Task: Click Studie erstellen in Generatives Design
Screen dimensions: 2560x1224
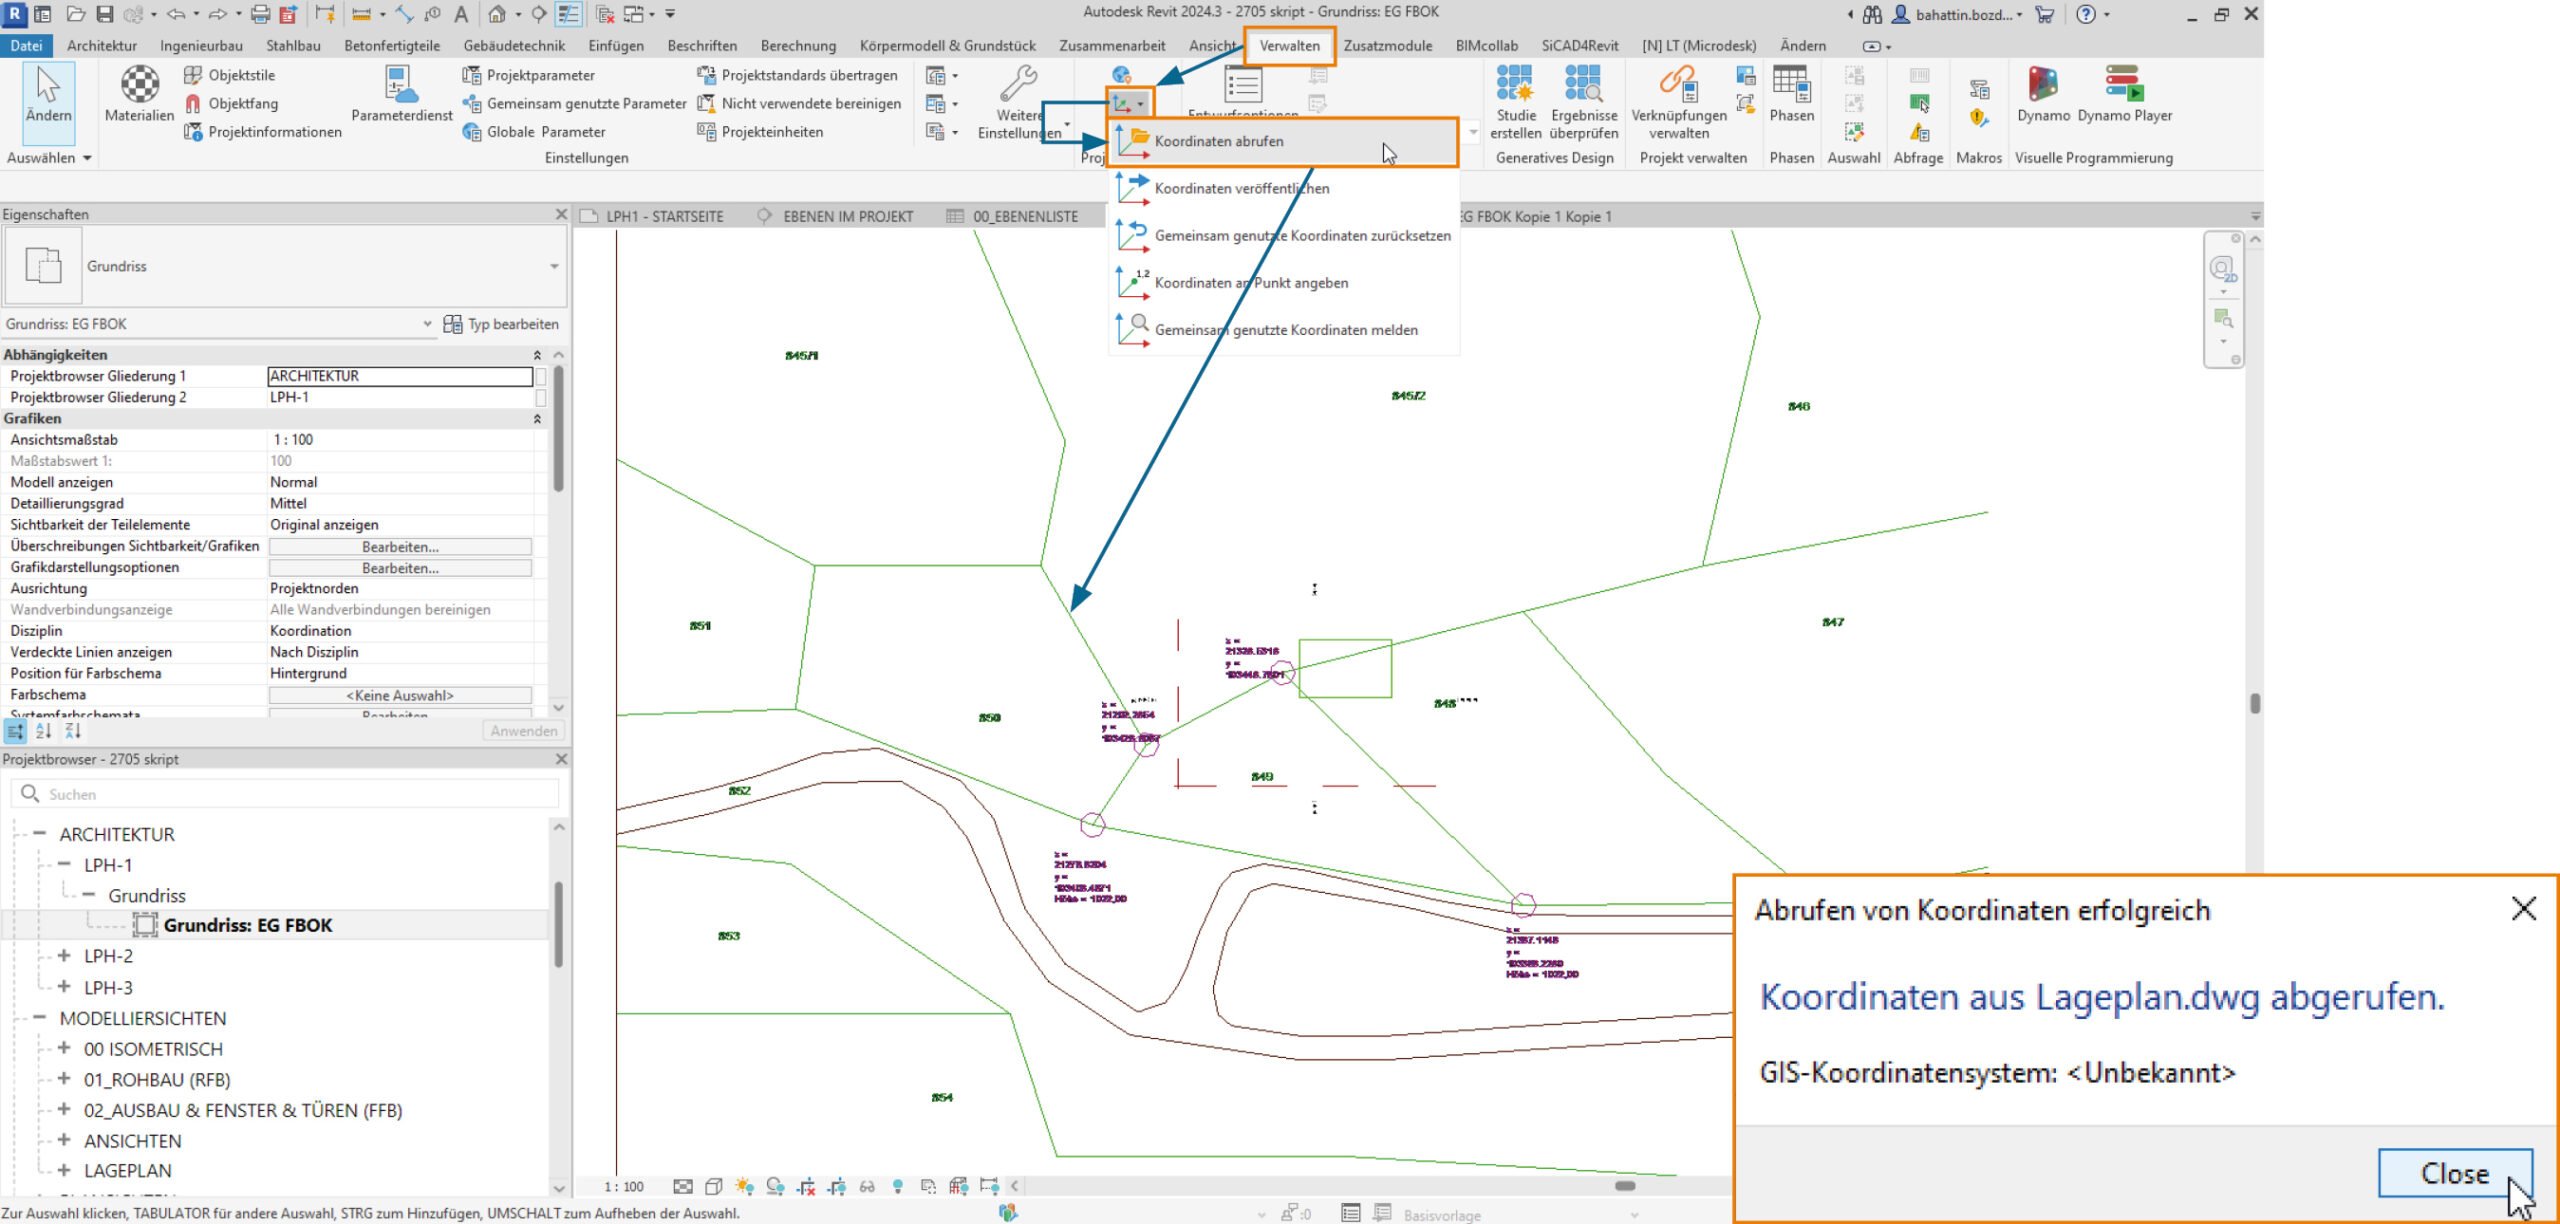Action: tap(1515, 101)
